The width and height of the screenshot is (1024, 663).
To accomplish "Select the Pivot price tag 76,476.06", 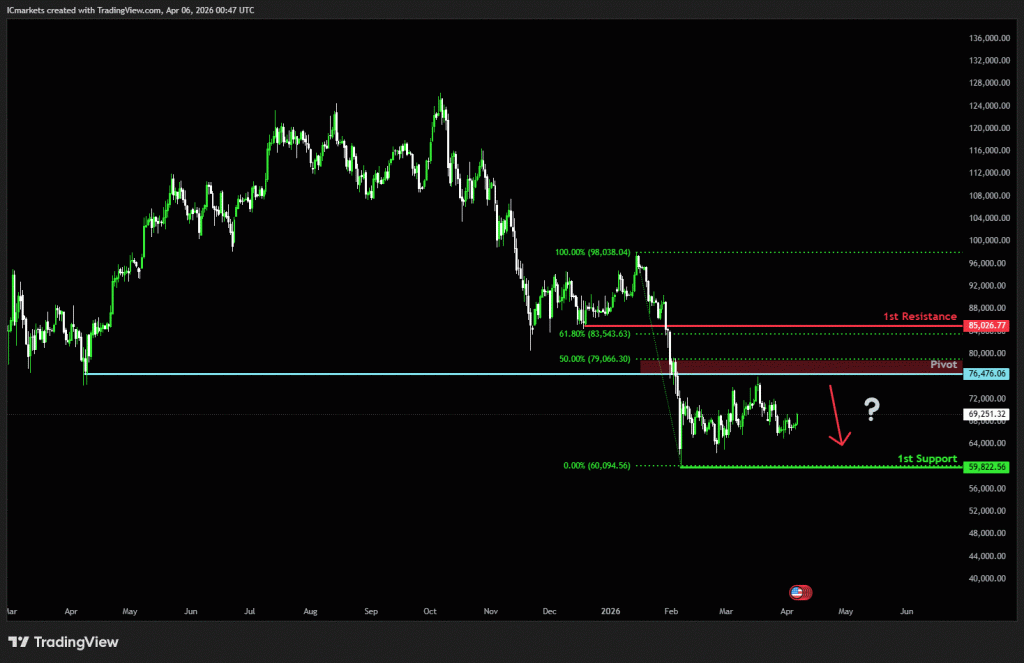I will [x=986, y=373].
